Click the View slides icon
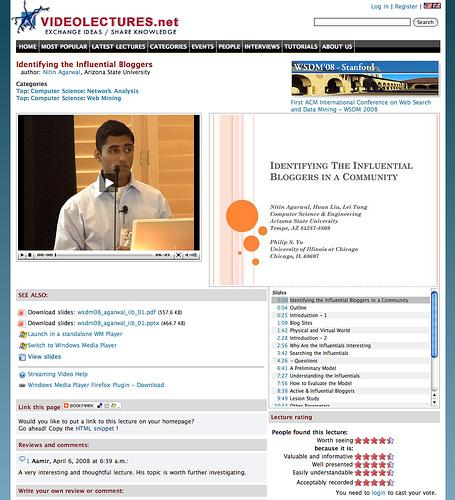The image size is (455, 500). tap(22, 357)
